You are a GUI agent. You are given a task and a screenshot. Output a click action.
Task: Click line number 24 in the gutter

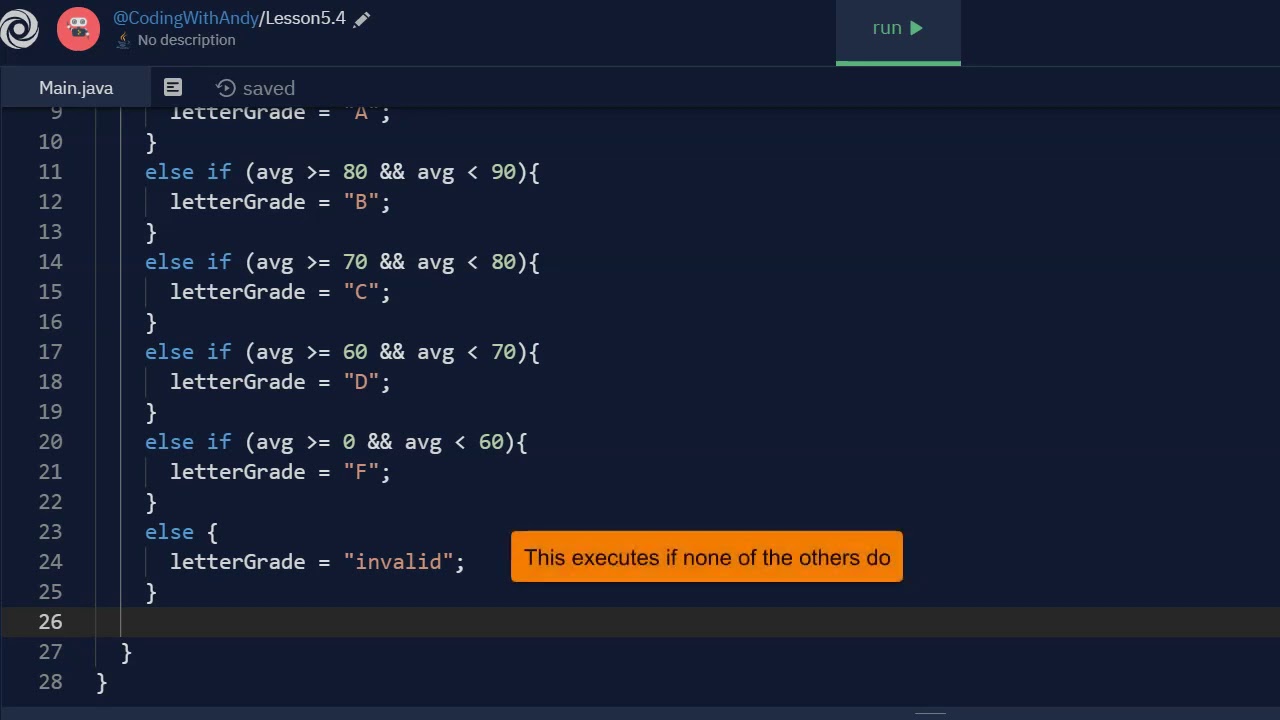coord(50,562)
